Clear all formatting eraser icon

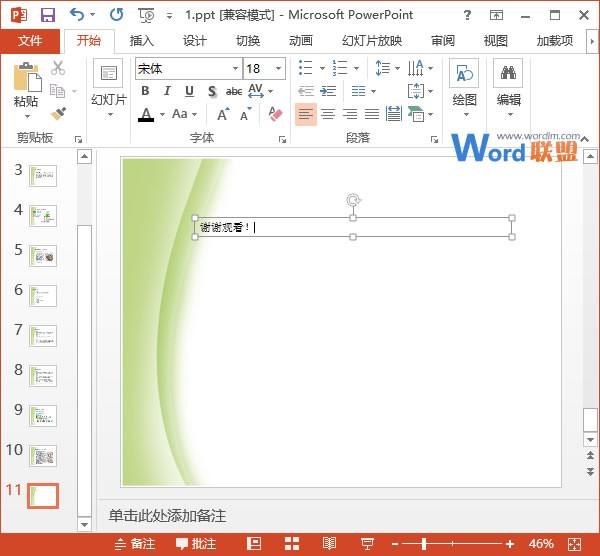275,114
